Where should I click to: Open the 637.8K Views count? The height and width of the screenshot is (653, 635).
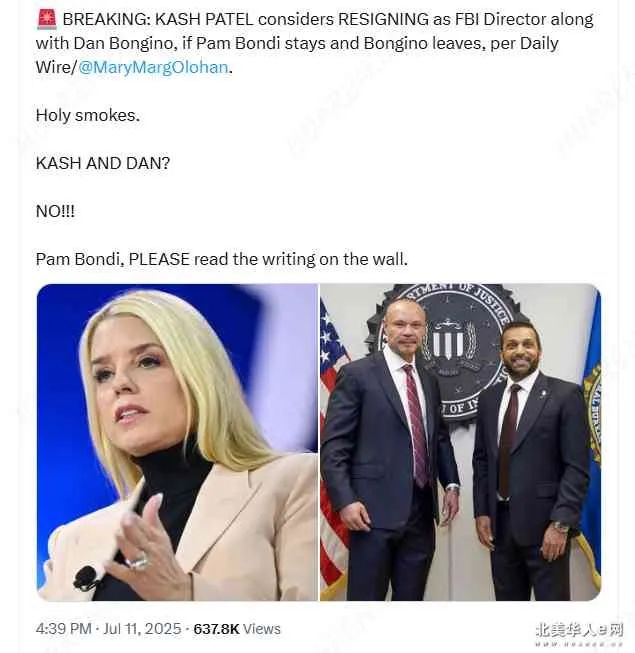[237, 628]
